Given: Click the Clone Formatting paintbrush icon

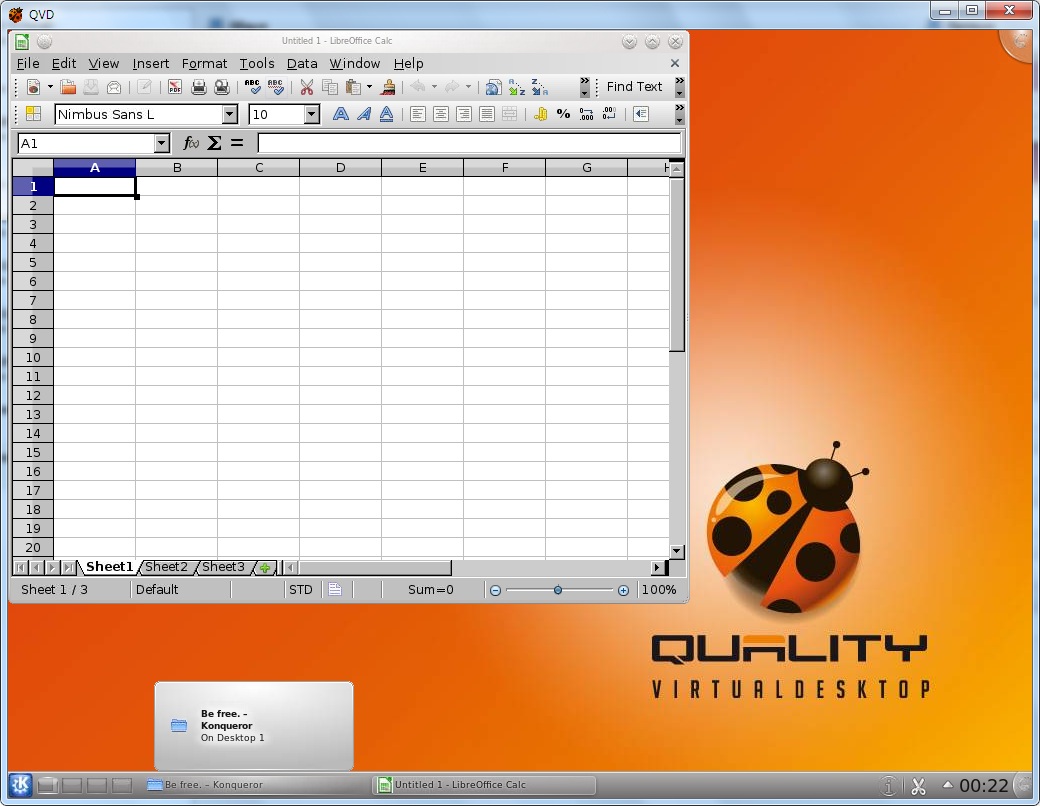Looking at the screenshot, I should [x=388, y=87].
